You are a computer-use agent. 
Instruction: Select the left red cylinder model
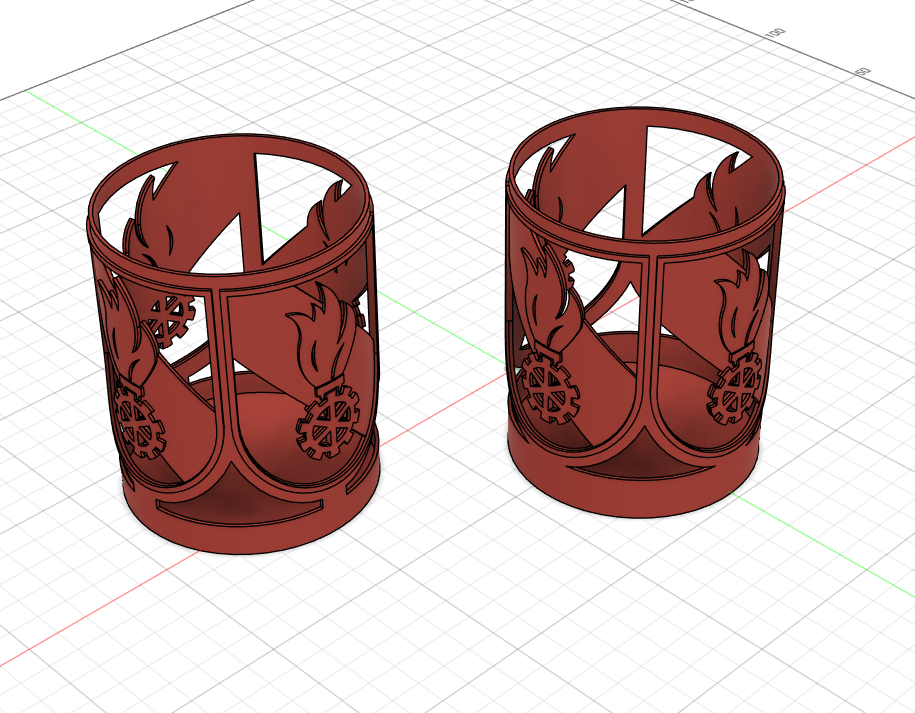pyautogui.click(x=235, y=344)
